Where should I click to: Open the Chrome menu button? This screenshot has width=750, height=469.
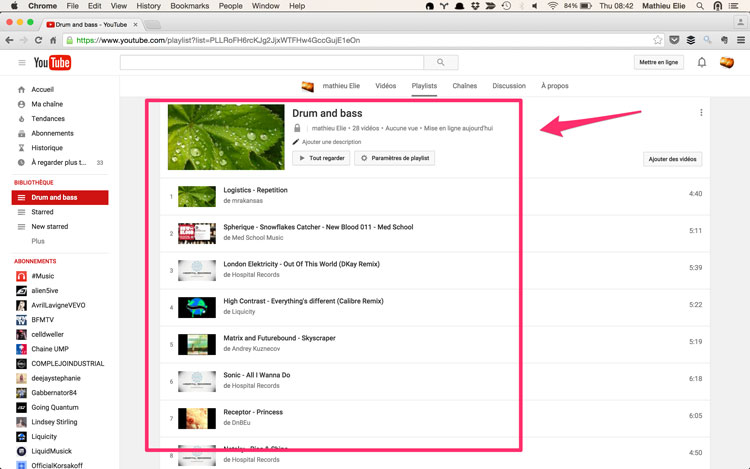[x=740, y=40]
